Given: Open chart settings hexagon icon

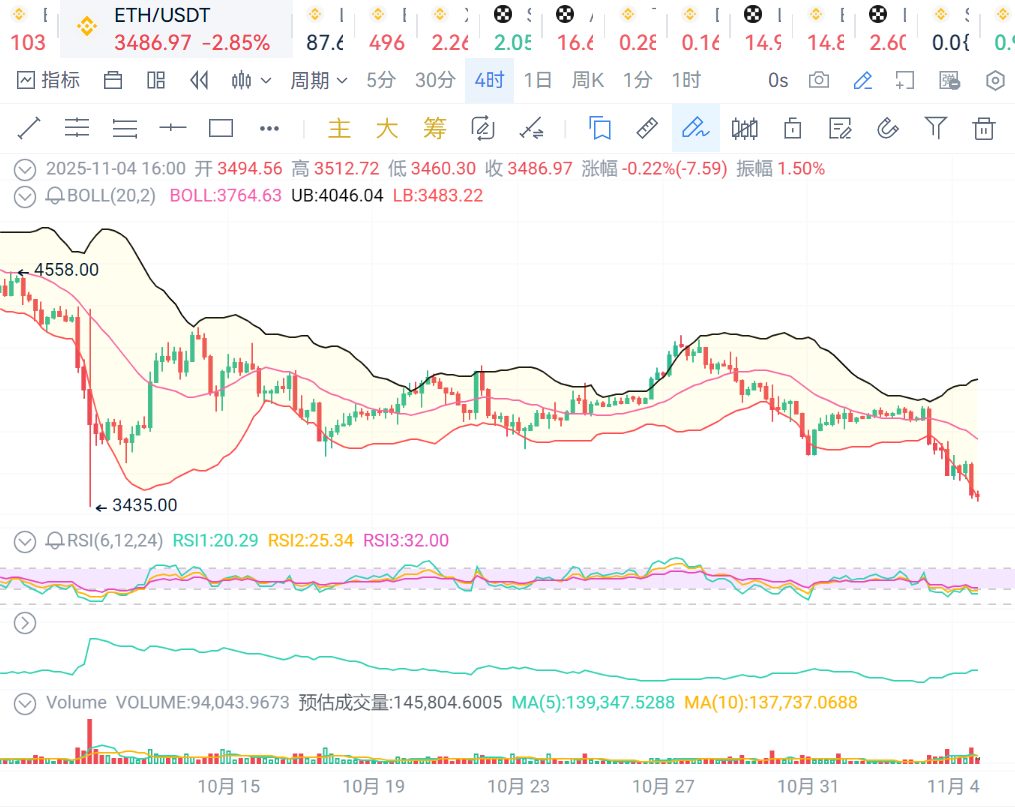Looking at the screenshot, I should 995,80.
